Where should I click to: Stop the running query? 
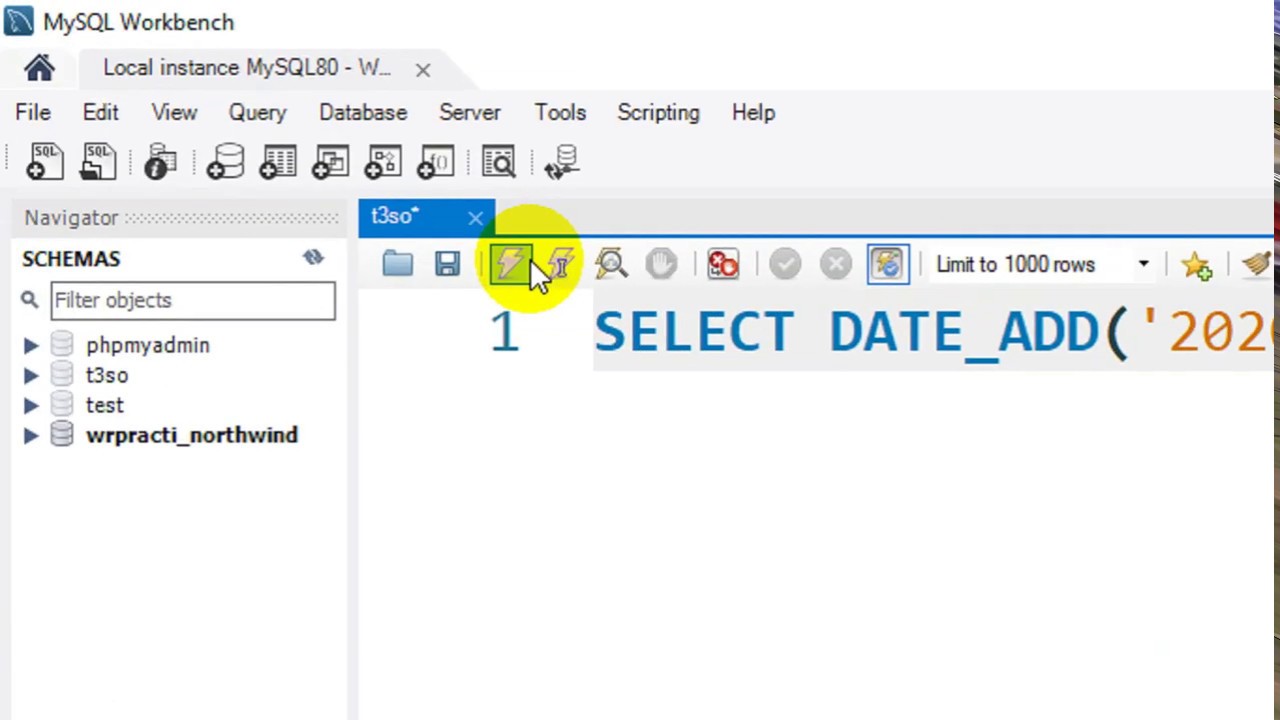[x=661, y=264]
